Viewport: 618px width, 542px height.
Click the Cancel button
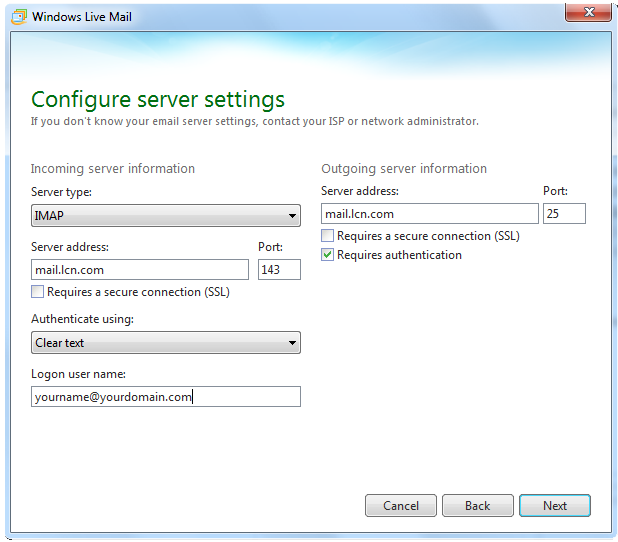click(401, 505)
